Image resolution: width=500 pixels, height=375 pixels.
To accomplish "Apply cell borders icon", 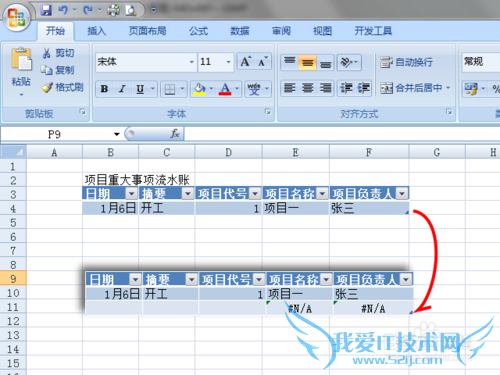I will (x=170, y=89).
